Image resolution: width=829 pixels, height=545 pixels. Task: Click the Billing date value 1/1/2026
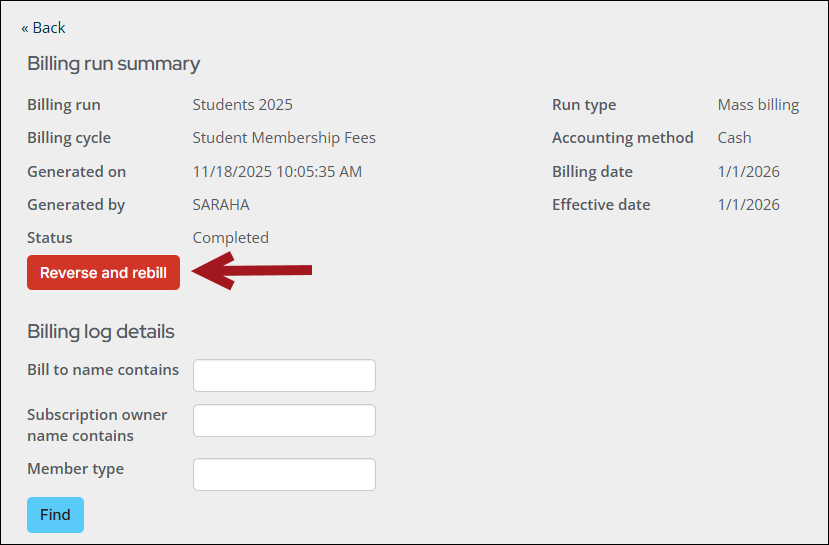coord(748,172)
